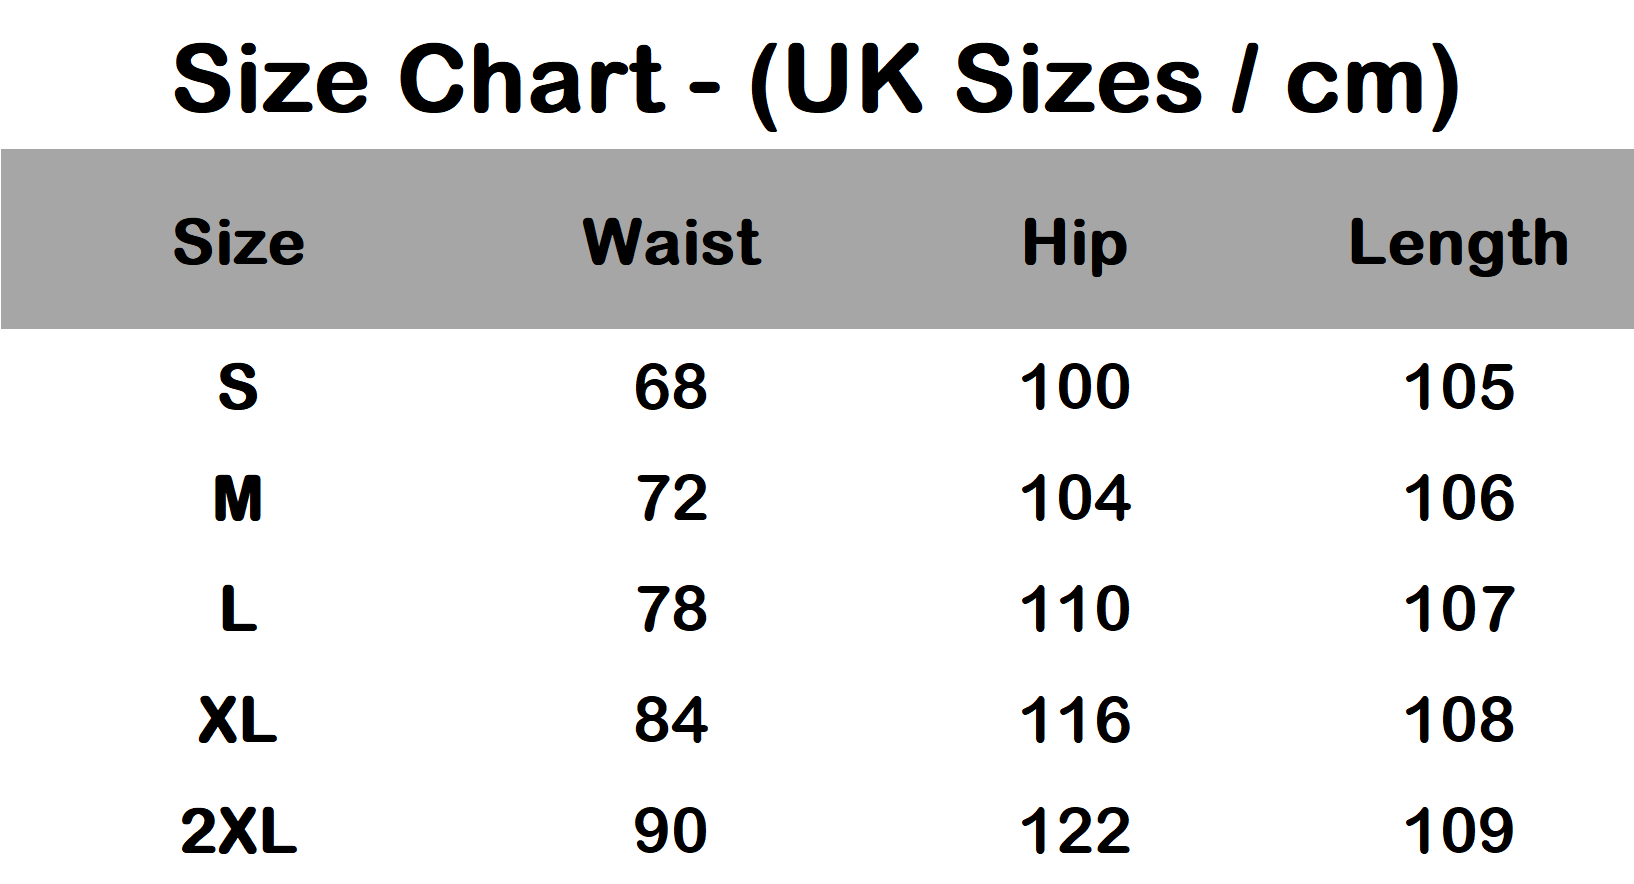The image size is (1634, 884).
Task: Select the S size row label
Action: [238, 387]
